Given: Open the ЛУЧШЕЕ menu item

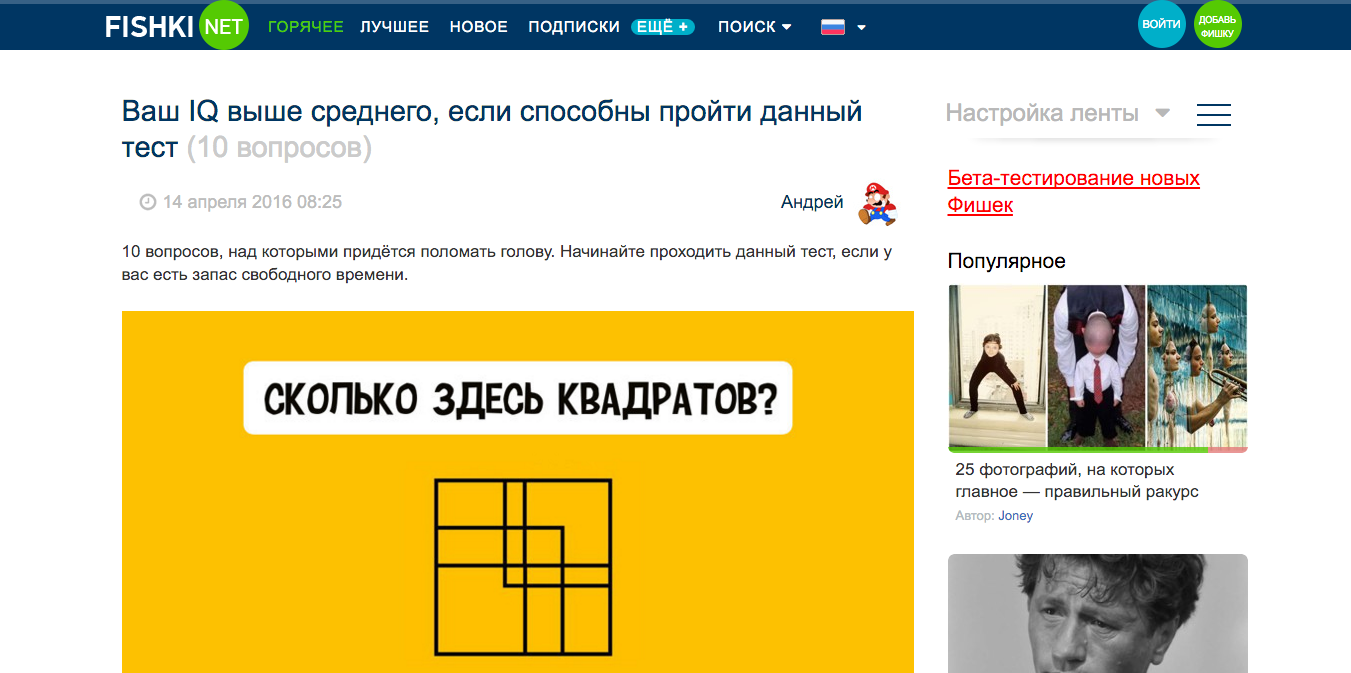Looking at the screenshot, I should (394, 27).
